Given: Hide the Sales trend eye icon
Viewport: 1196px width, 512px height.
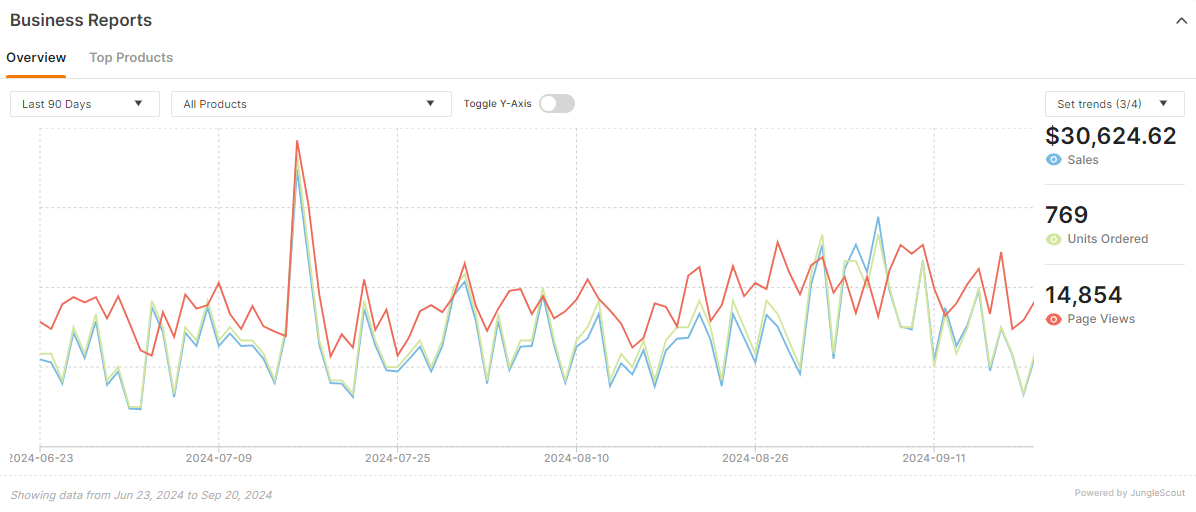Looking at the screenshot, I should point(1053,160).
